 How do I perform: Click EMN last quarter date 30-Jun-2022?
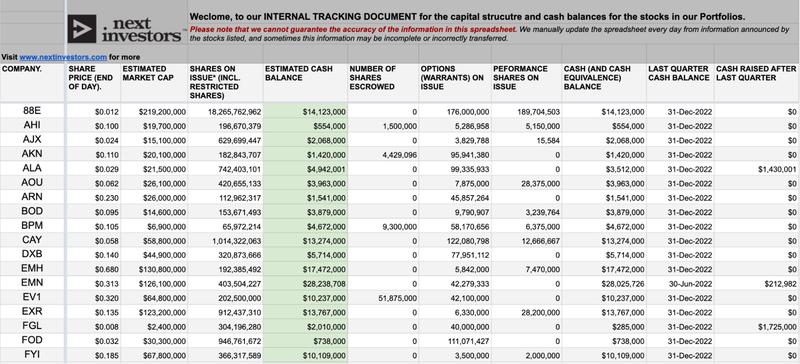click(680, 283)
